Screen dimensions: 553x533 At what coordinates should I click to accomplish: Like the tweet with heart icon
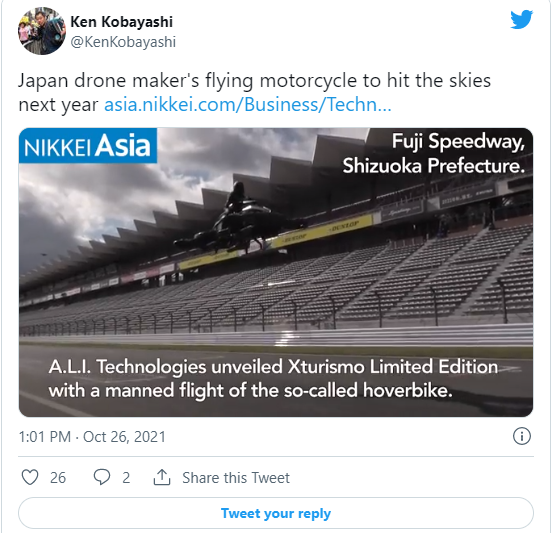pyautogui.click(x=30, y=477)
